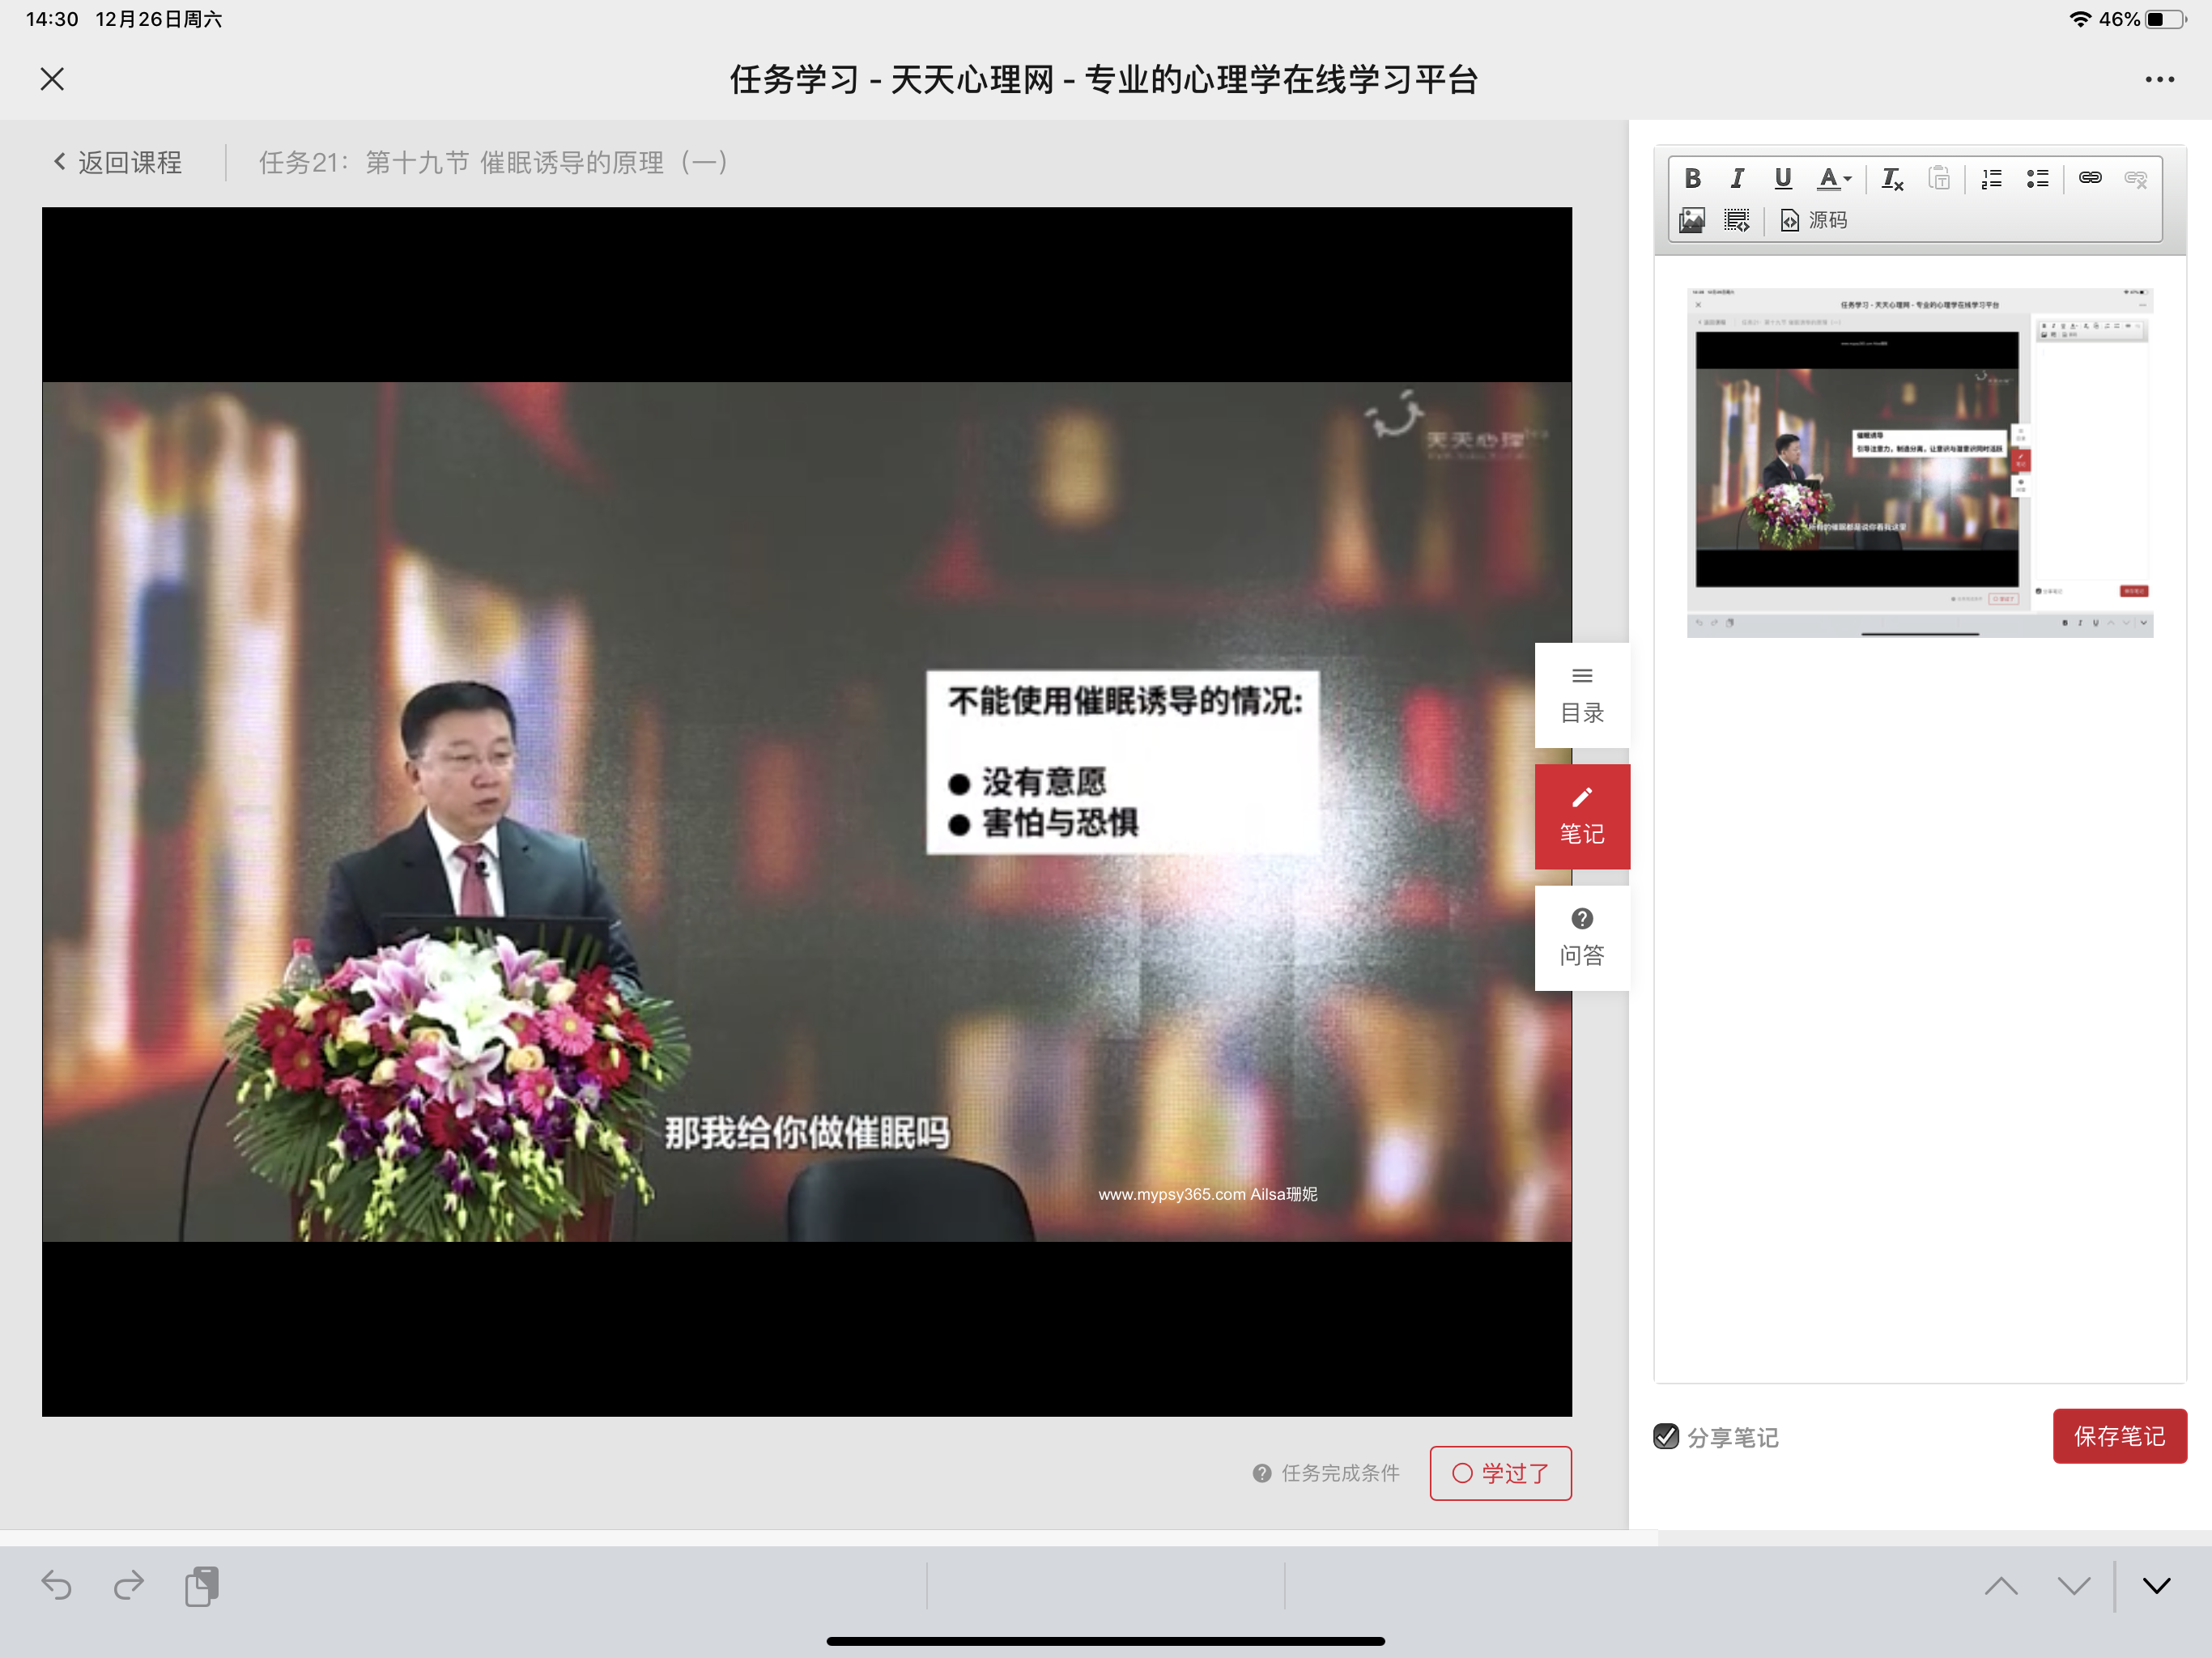Insert a numbered list
The image size is (2212, 1658).
(1991, 179)
